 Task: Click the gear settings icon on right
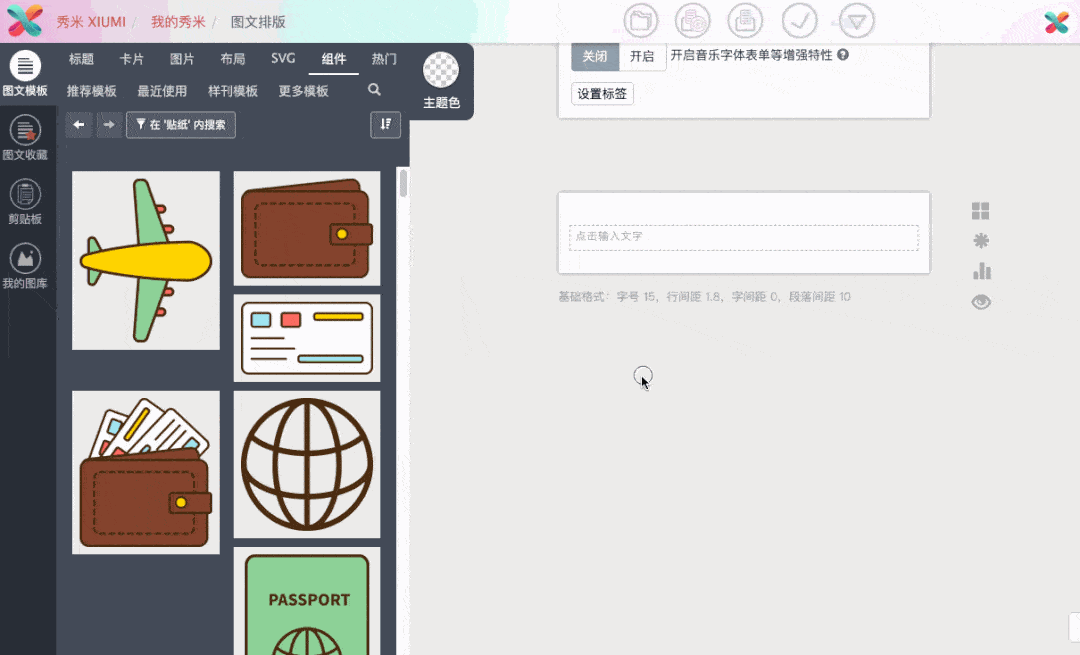click(x=981, y=240)
